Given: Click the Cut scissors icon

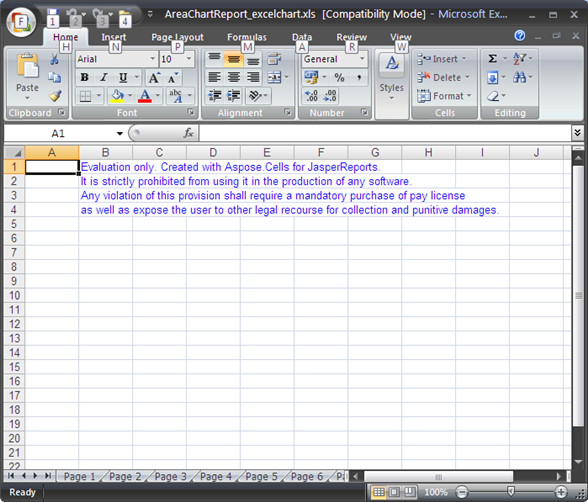Looking at the screenshot, I should (x=55, y=59).
